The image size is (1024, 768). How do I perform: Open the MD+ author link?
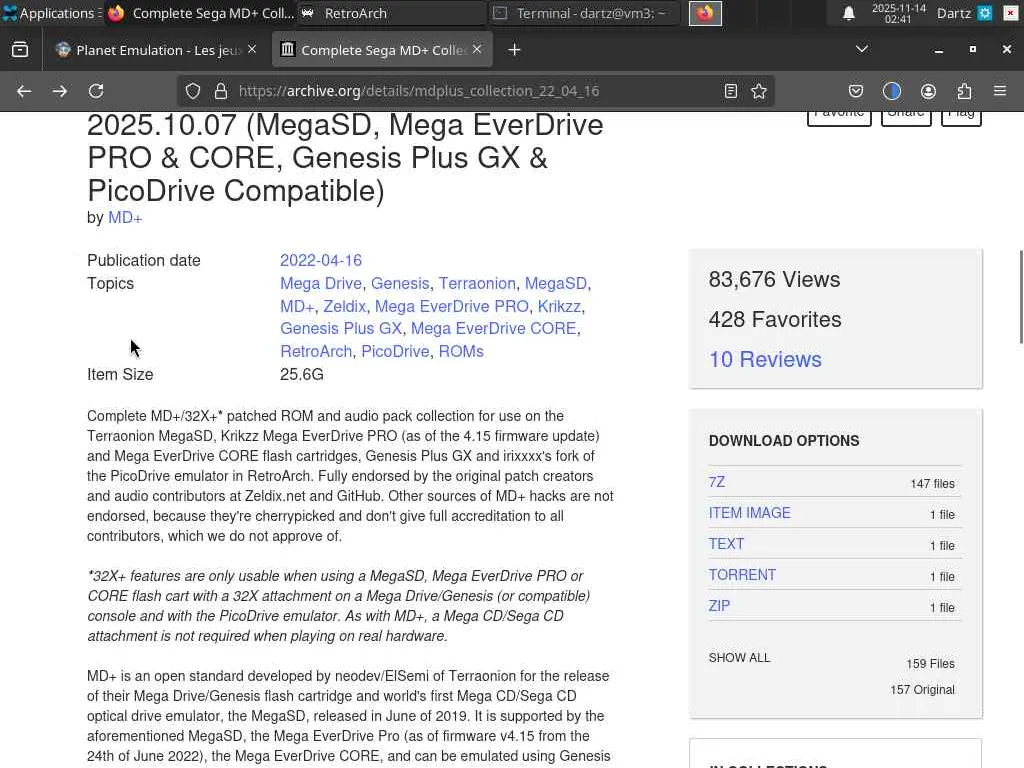click(125, 218)
